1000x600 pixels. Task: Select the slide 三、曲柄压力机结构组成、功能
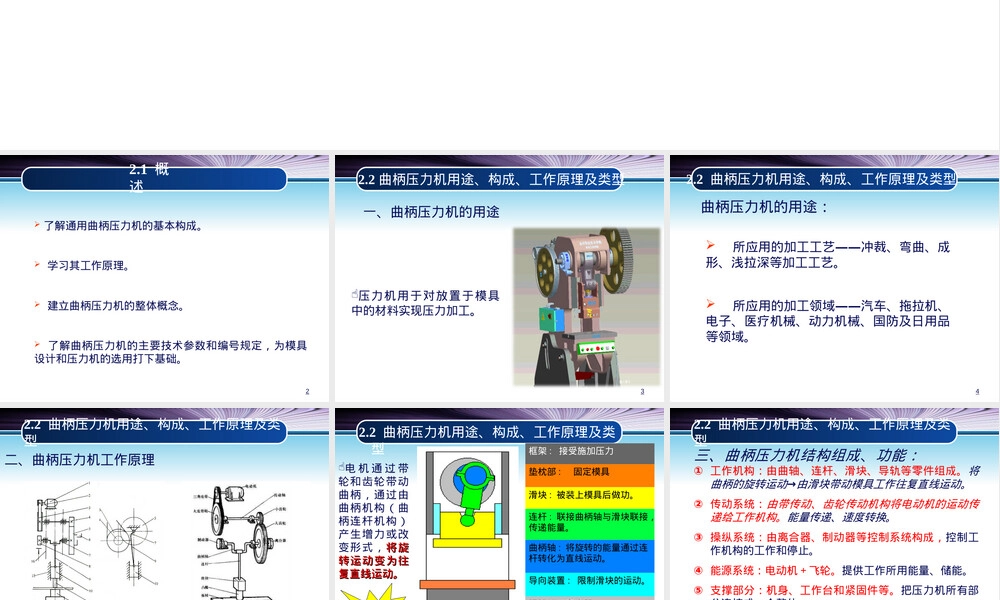click(x=834, y=504)
